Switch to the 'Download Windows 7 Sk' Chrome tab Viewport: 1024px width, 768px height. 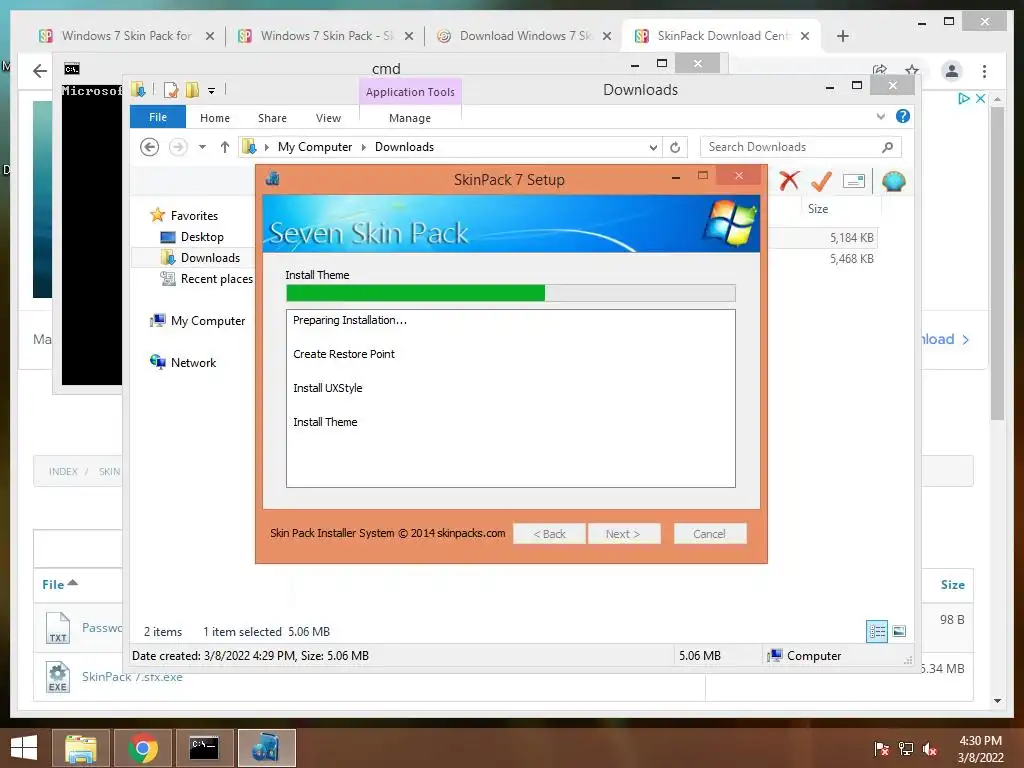pos(526,36)
